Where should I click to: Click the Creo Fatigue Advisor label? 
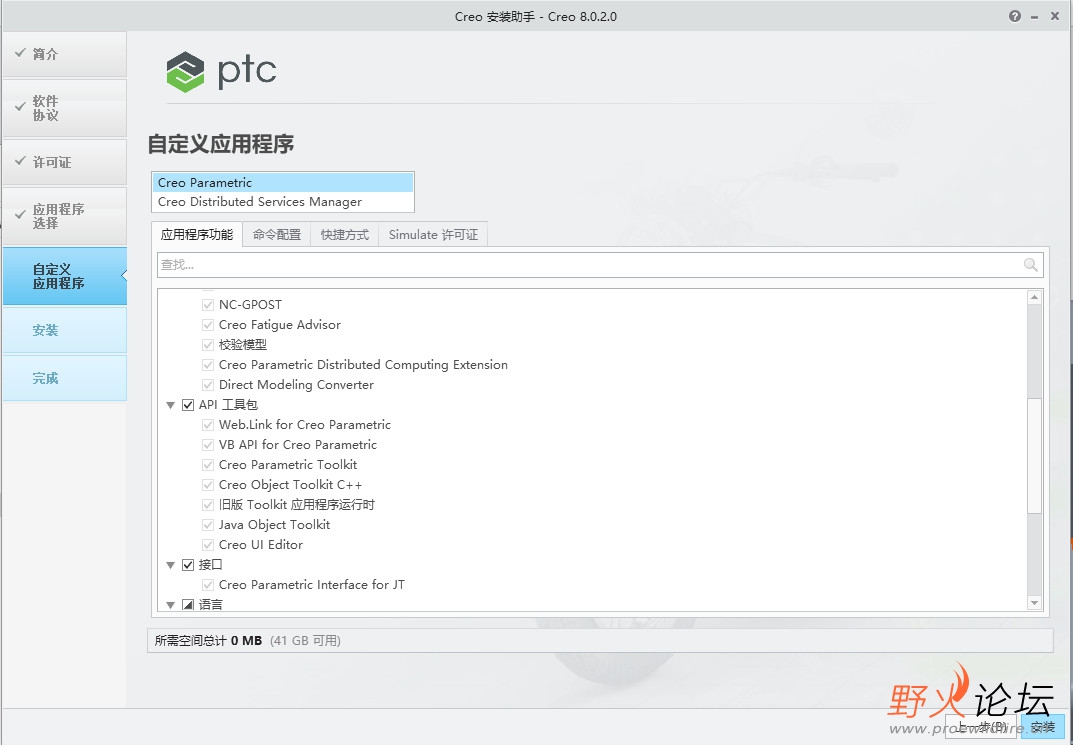tap(280, 324)
